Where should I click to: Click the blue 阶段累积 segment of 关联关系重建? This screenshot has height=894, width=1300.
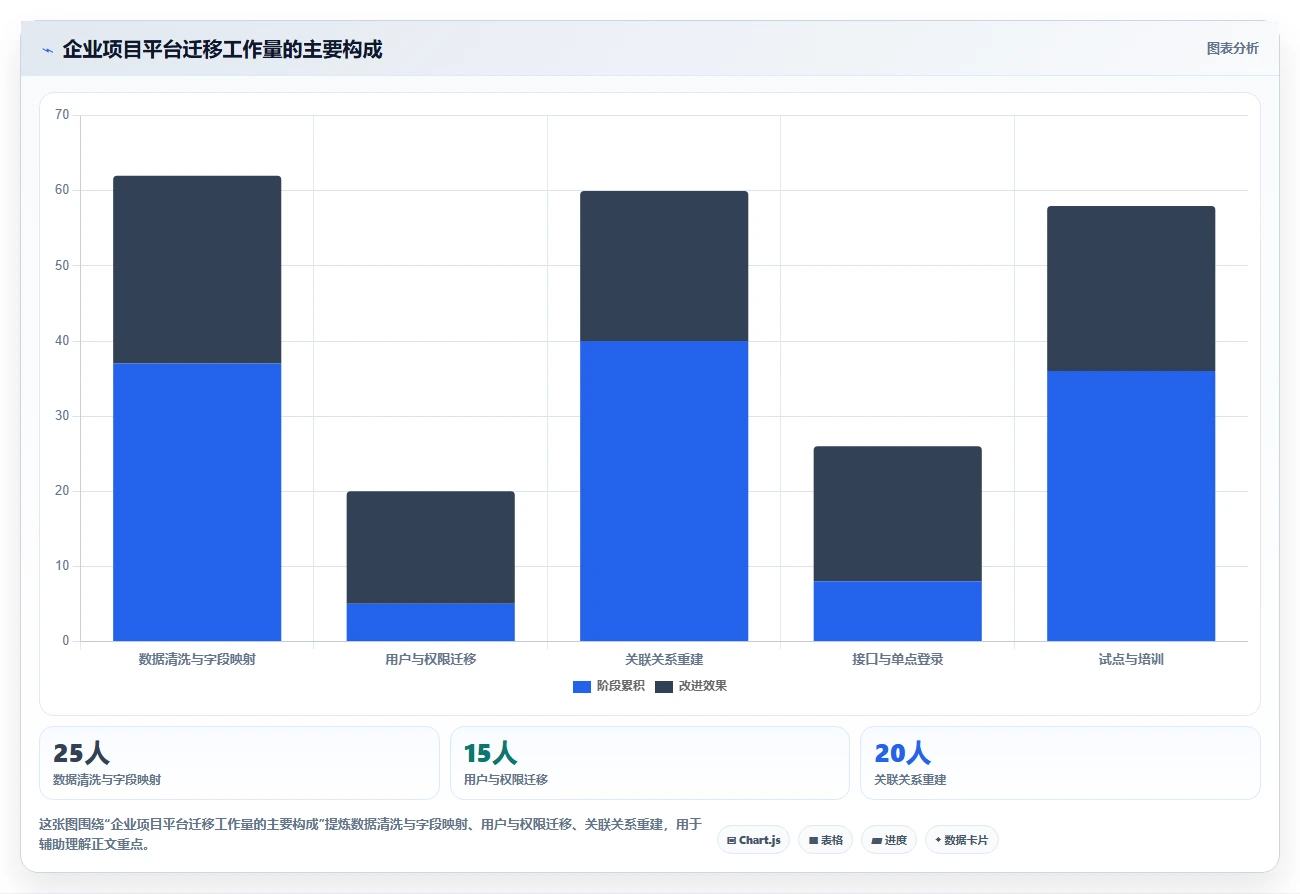pos(664,491)
